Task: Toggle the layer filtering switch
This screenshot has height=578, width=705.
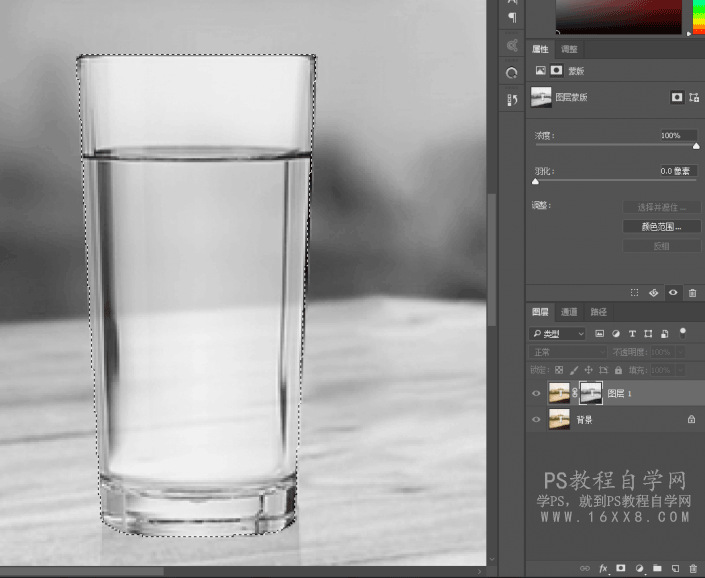Action: (x=683, y=333)
